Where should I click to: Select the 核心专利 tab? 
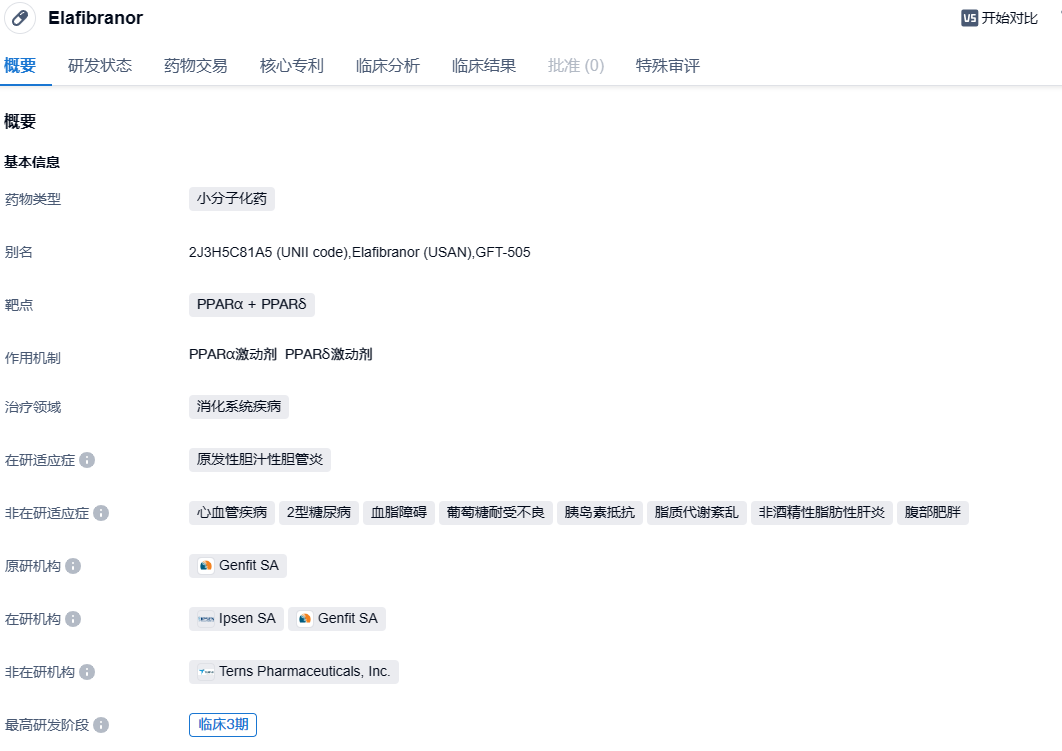[x=292, y=66]
